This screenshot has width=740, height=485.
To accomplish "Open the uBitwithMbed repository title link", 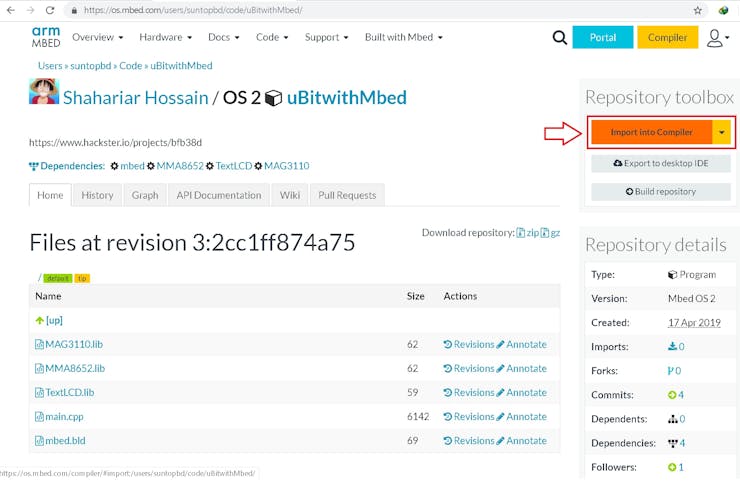I will click(346, 98).
